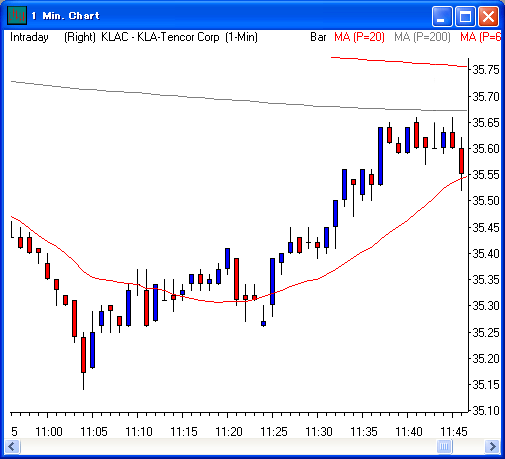Click 'KLAC - KLA-Tencor Corp' symbol text
Image resolution: width=505 pixels, height=459 pixels.
coord(160,37)
